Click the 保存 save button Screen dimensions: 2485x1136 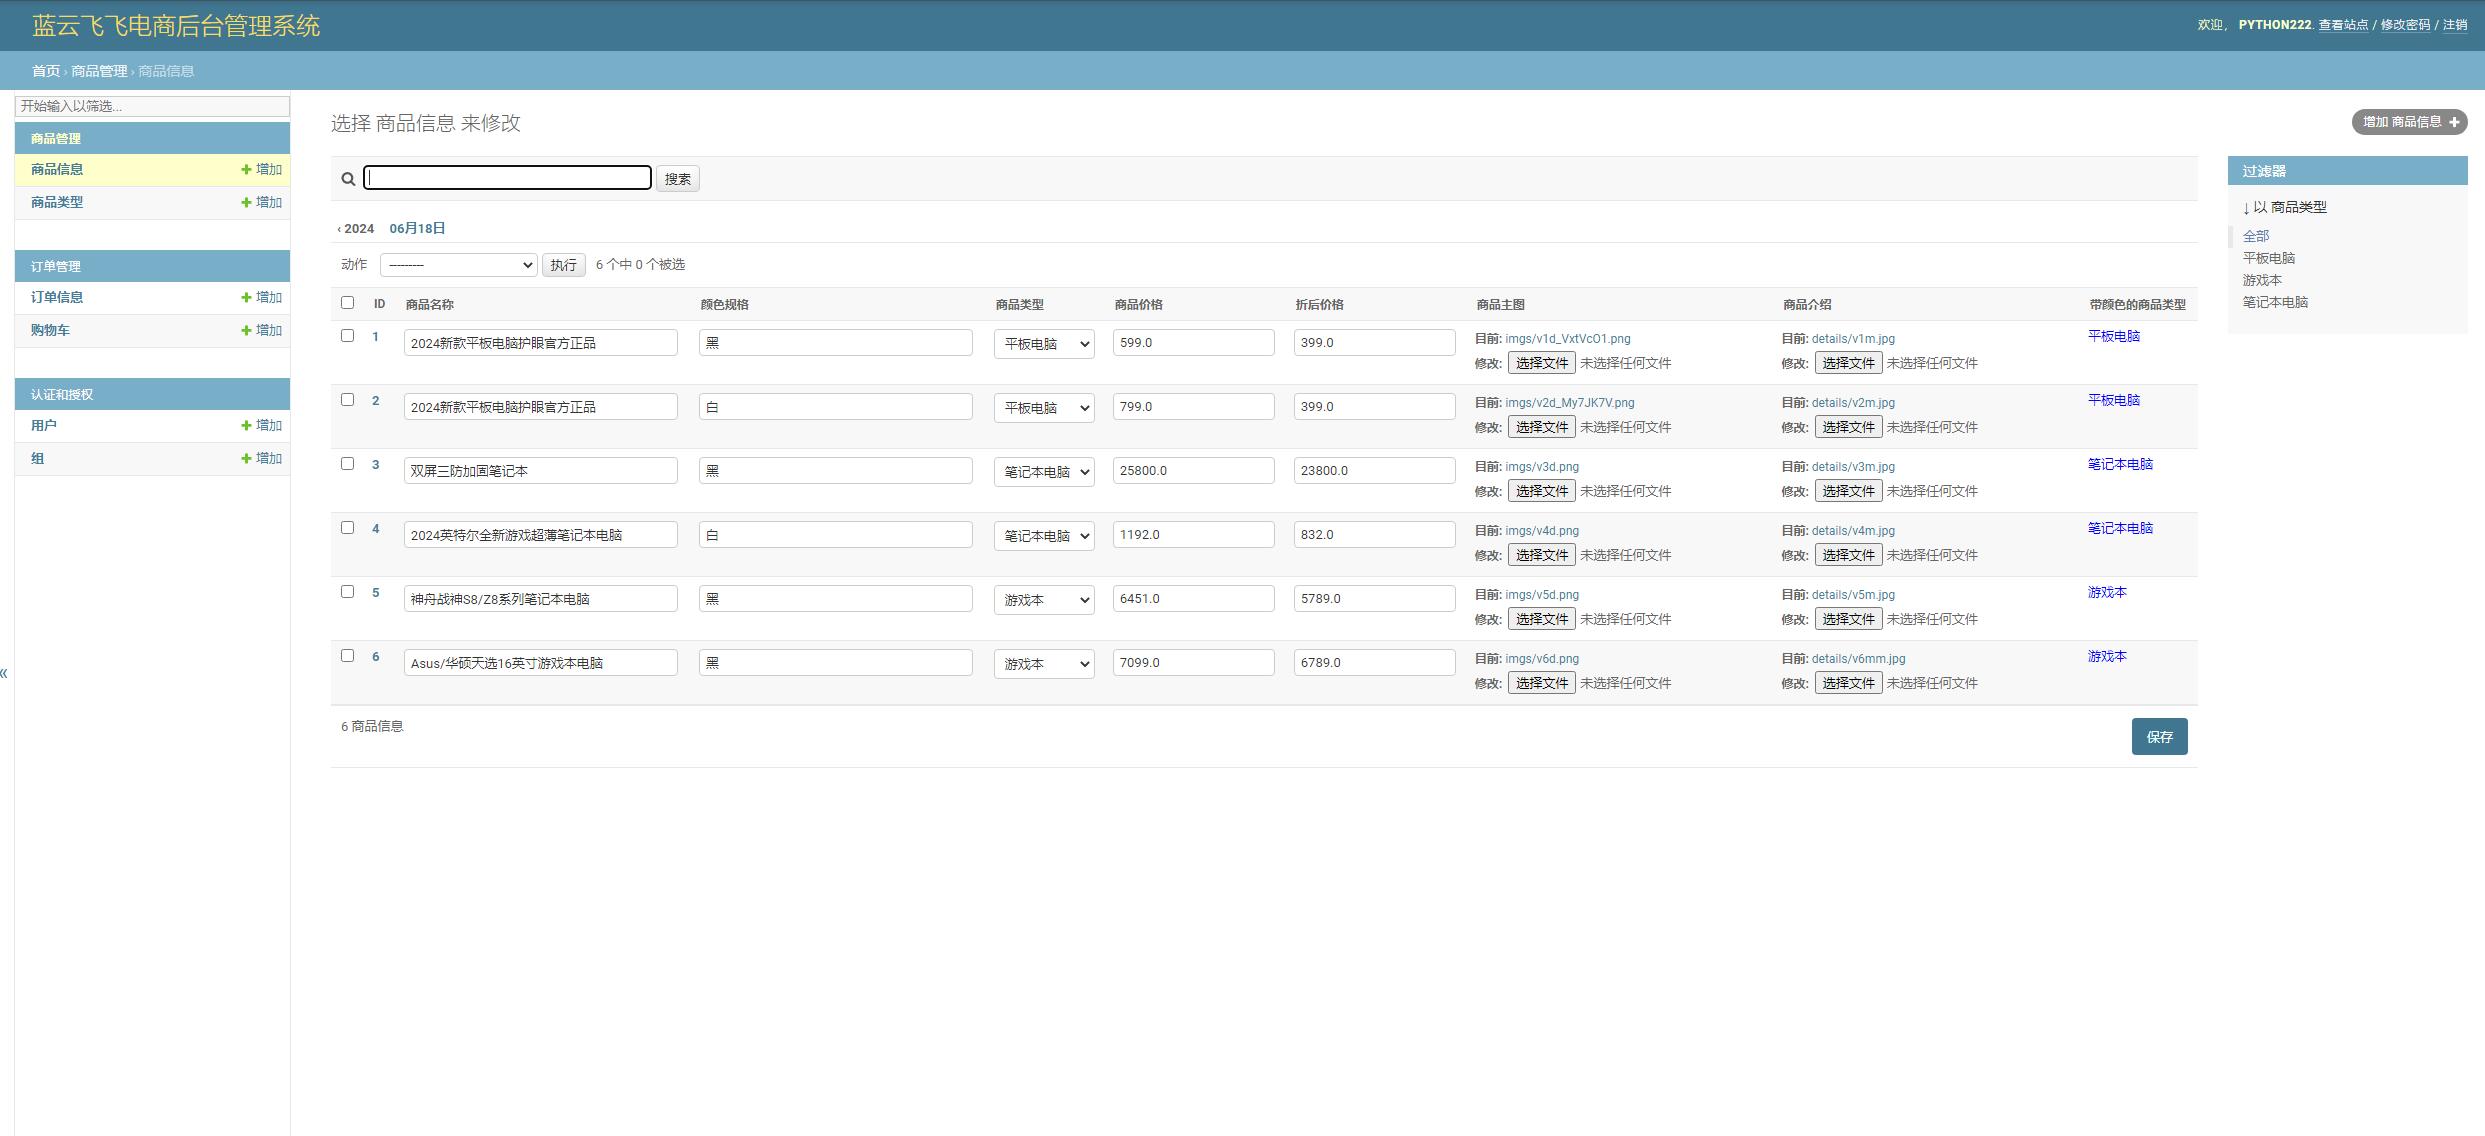click(x=2158, y=737)
